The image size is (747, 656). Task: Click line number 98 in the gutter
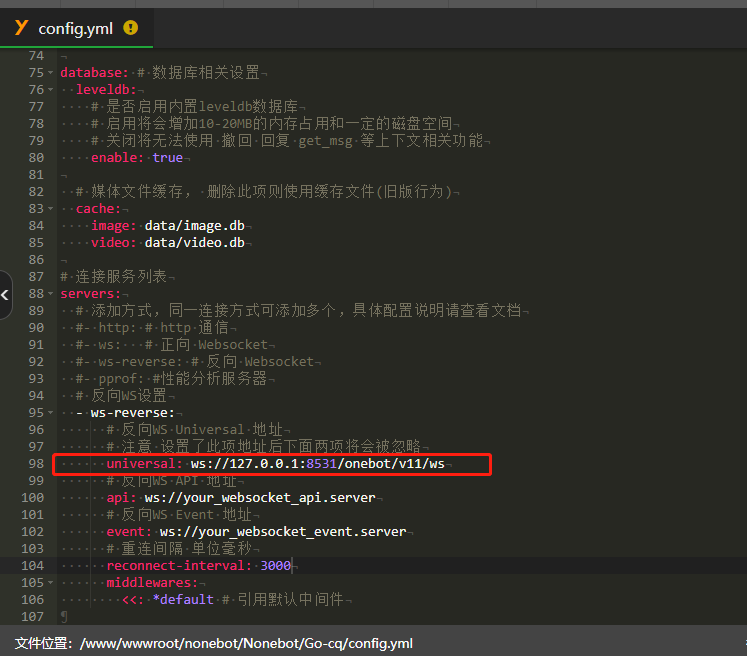coord(36,464)
